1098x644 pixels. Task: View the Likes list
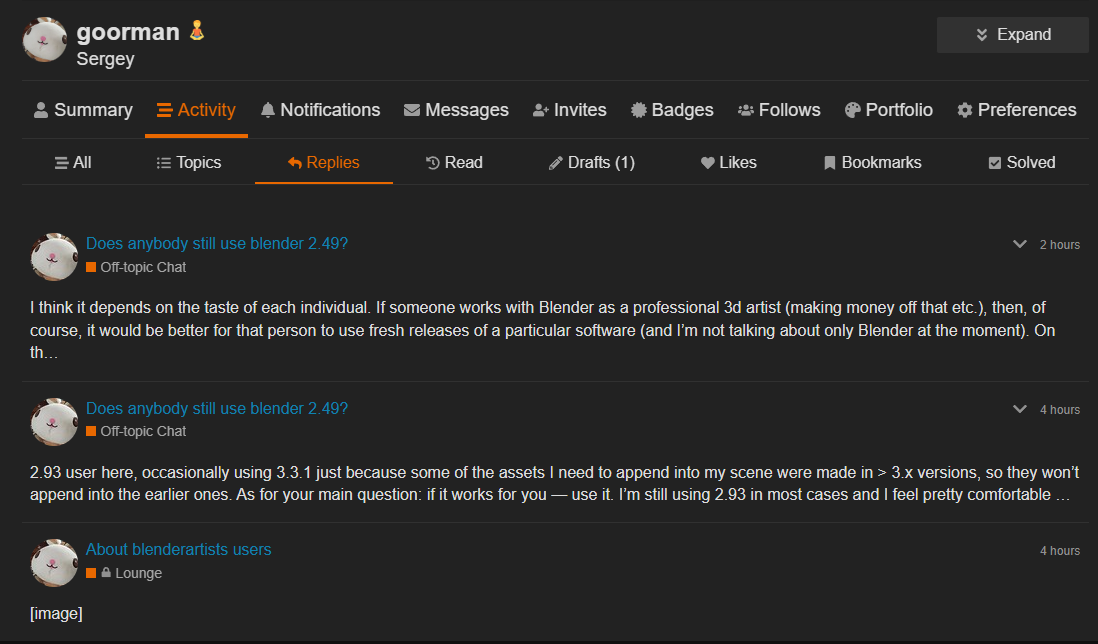728,162
